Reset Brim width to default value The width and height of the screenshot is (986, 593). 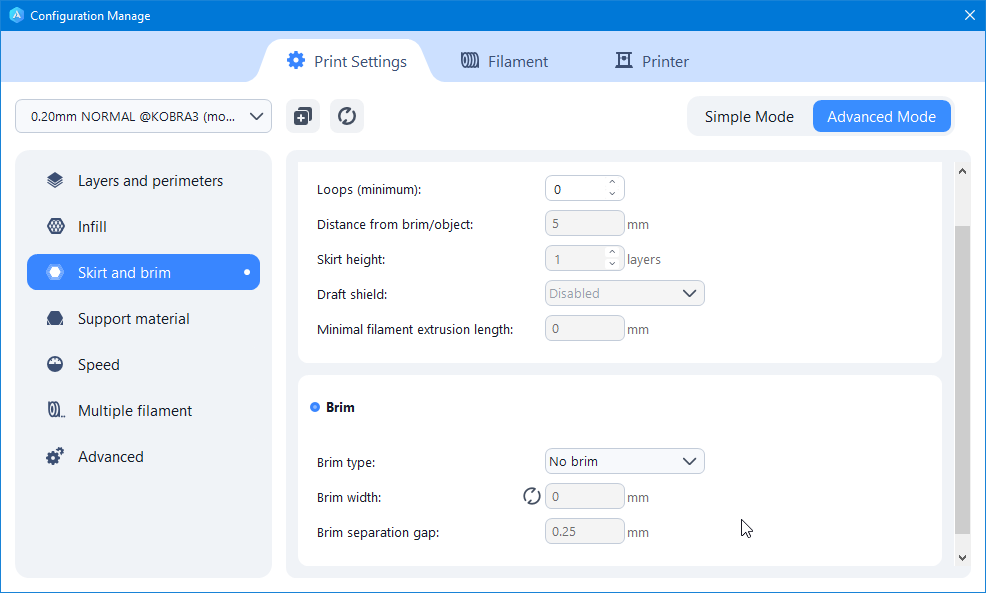coord(531,496)
